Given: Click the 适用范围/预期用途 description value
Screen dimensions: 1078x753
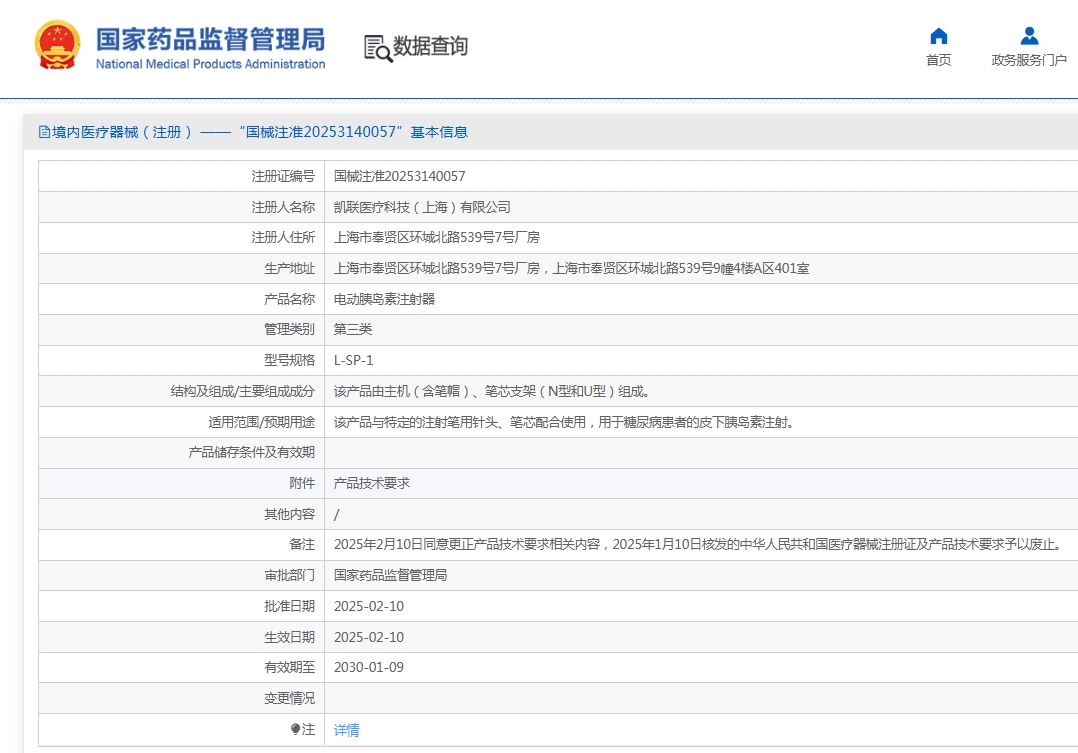Looking at the screenshot, I should coord(564,422).
